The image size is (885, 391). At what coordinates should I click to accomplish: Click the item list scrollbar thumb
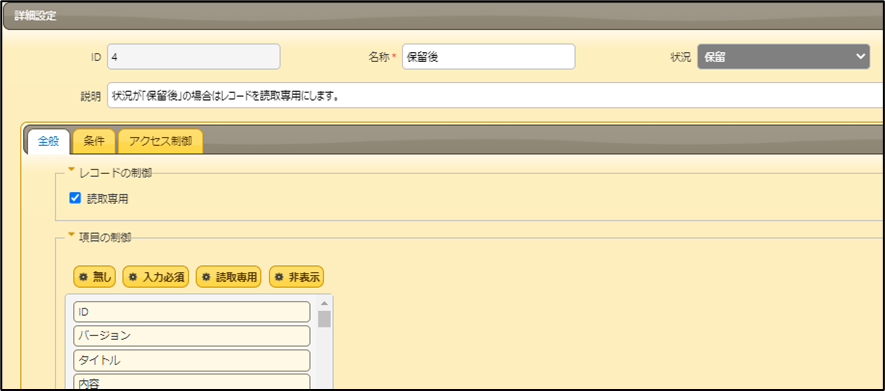coord(324,319)
